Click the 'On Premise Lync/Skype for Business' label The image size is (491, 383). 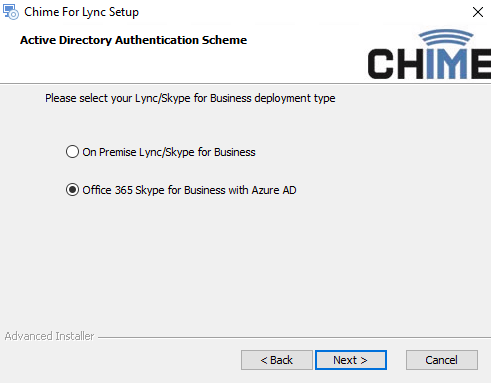(169, 152)
